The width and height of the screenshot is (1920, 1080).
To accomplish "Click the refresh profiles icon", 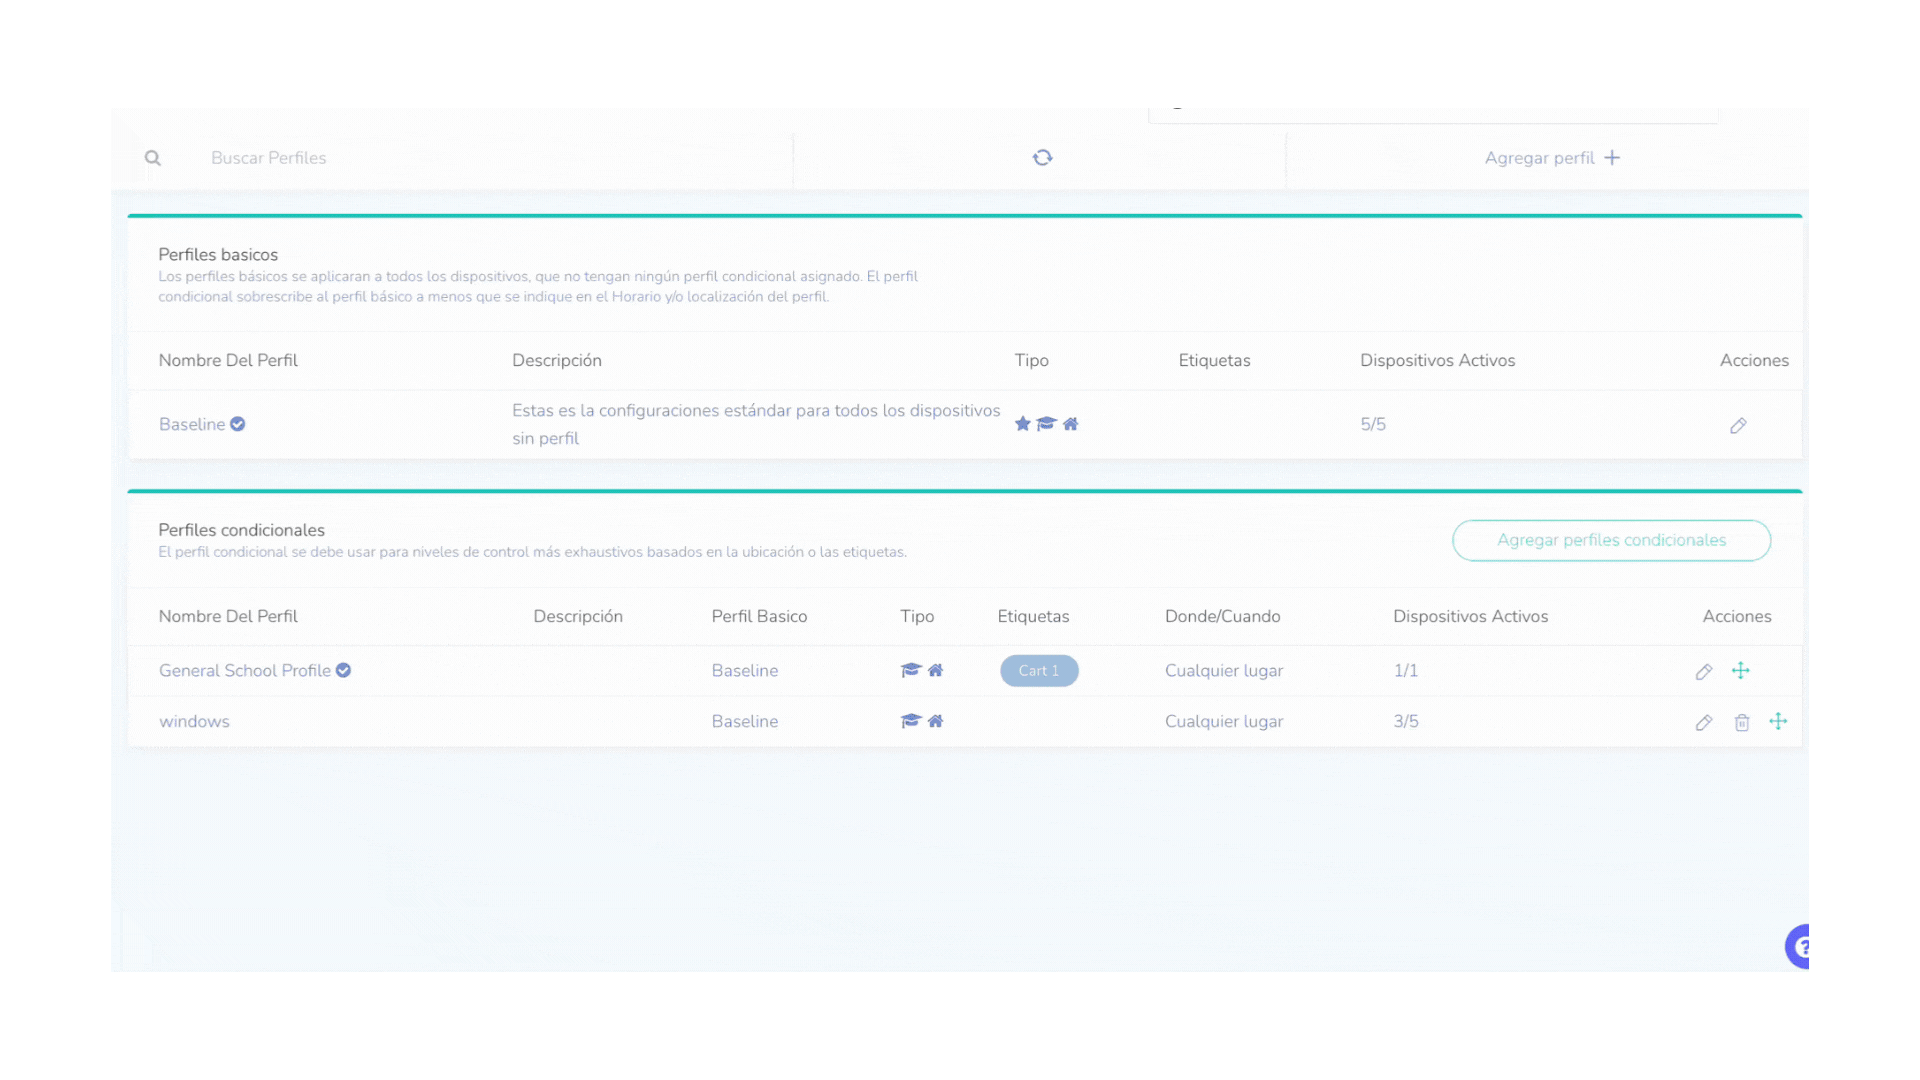I will pos(1042,158).
